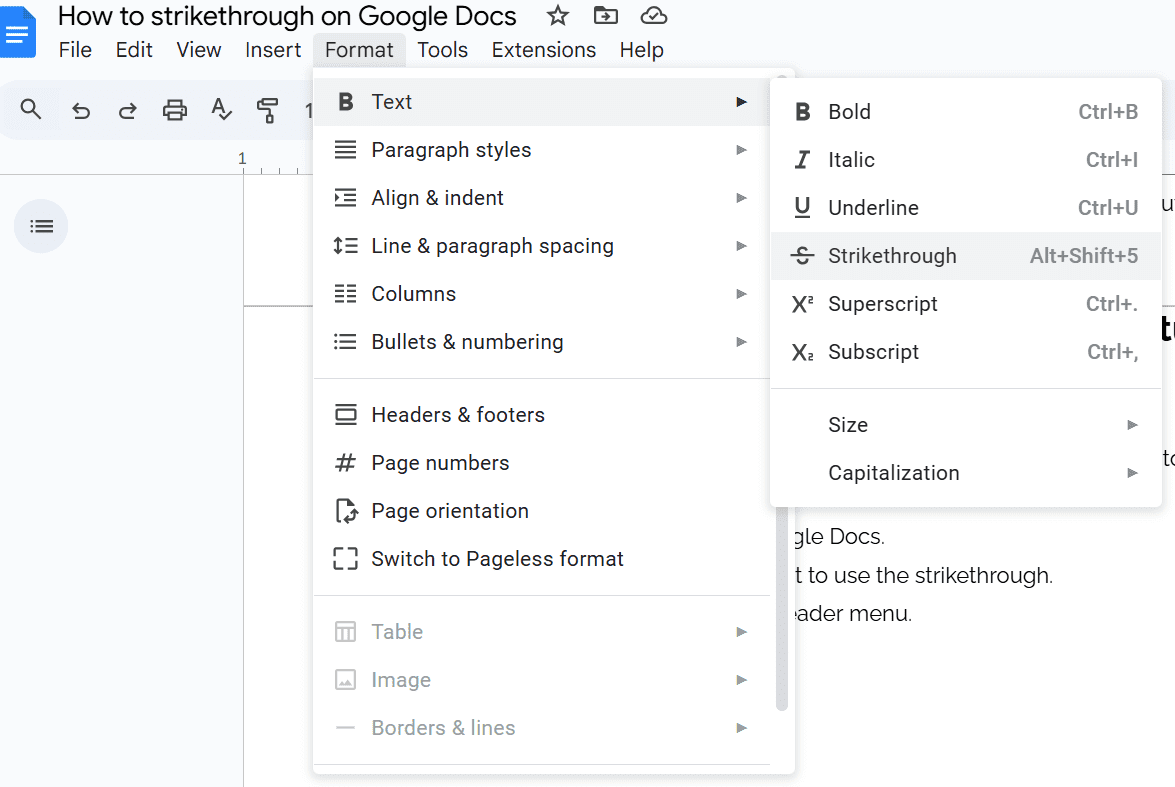Redo the last action
This screenshot has height=787, width=1175.
click(x=127, y=111)
